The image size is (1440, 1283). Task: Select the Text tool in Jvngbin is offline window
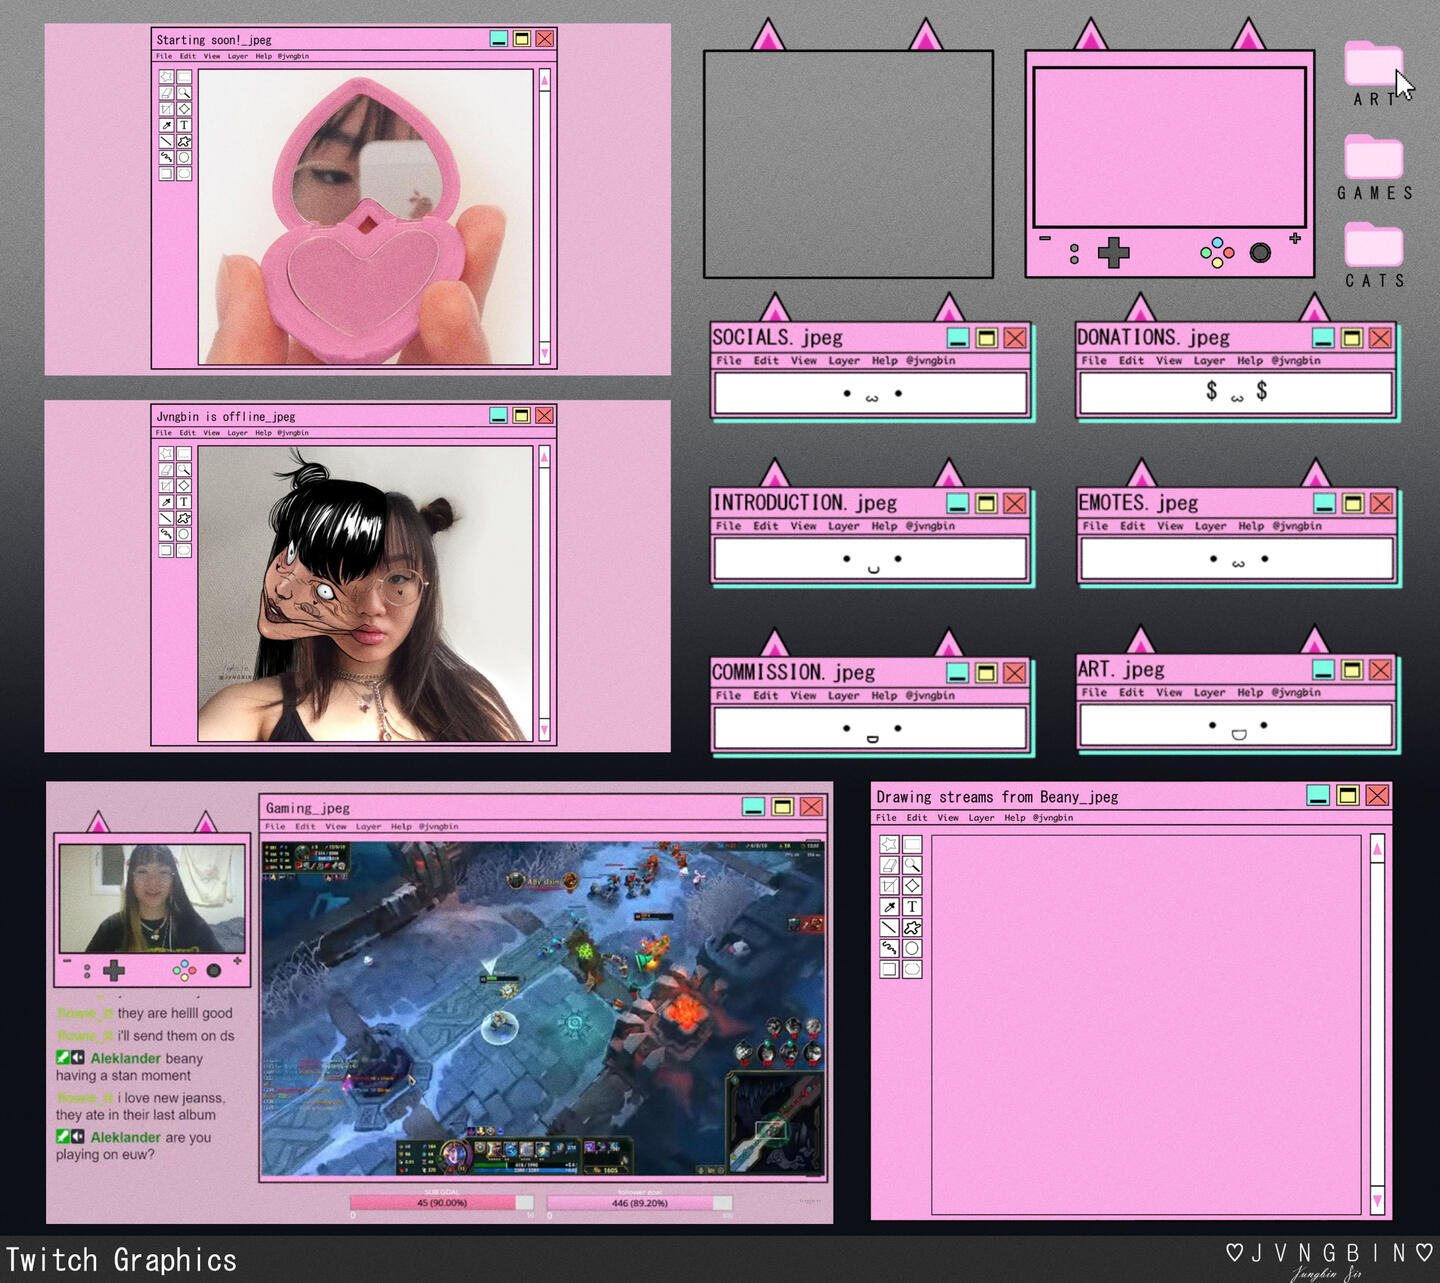(x=184, y=502)
